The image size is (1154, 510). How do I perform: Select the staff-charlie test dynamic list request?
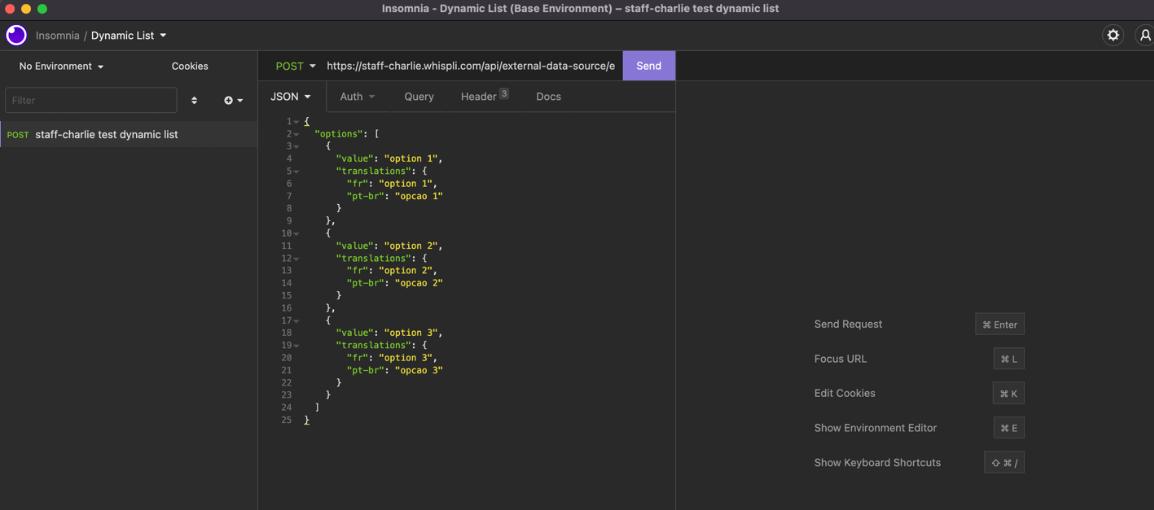[129, 135]
